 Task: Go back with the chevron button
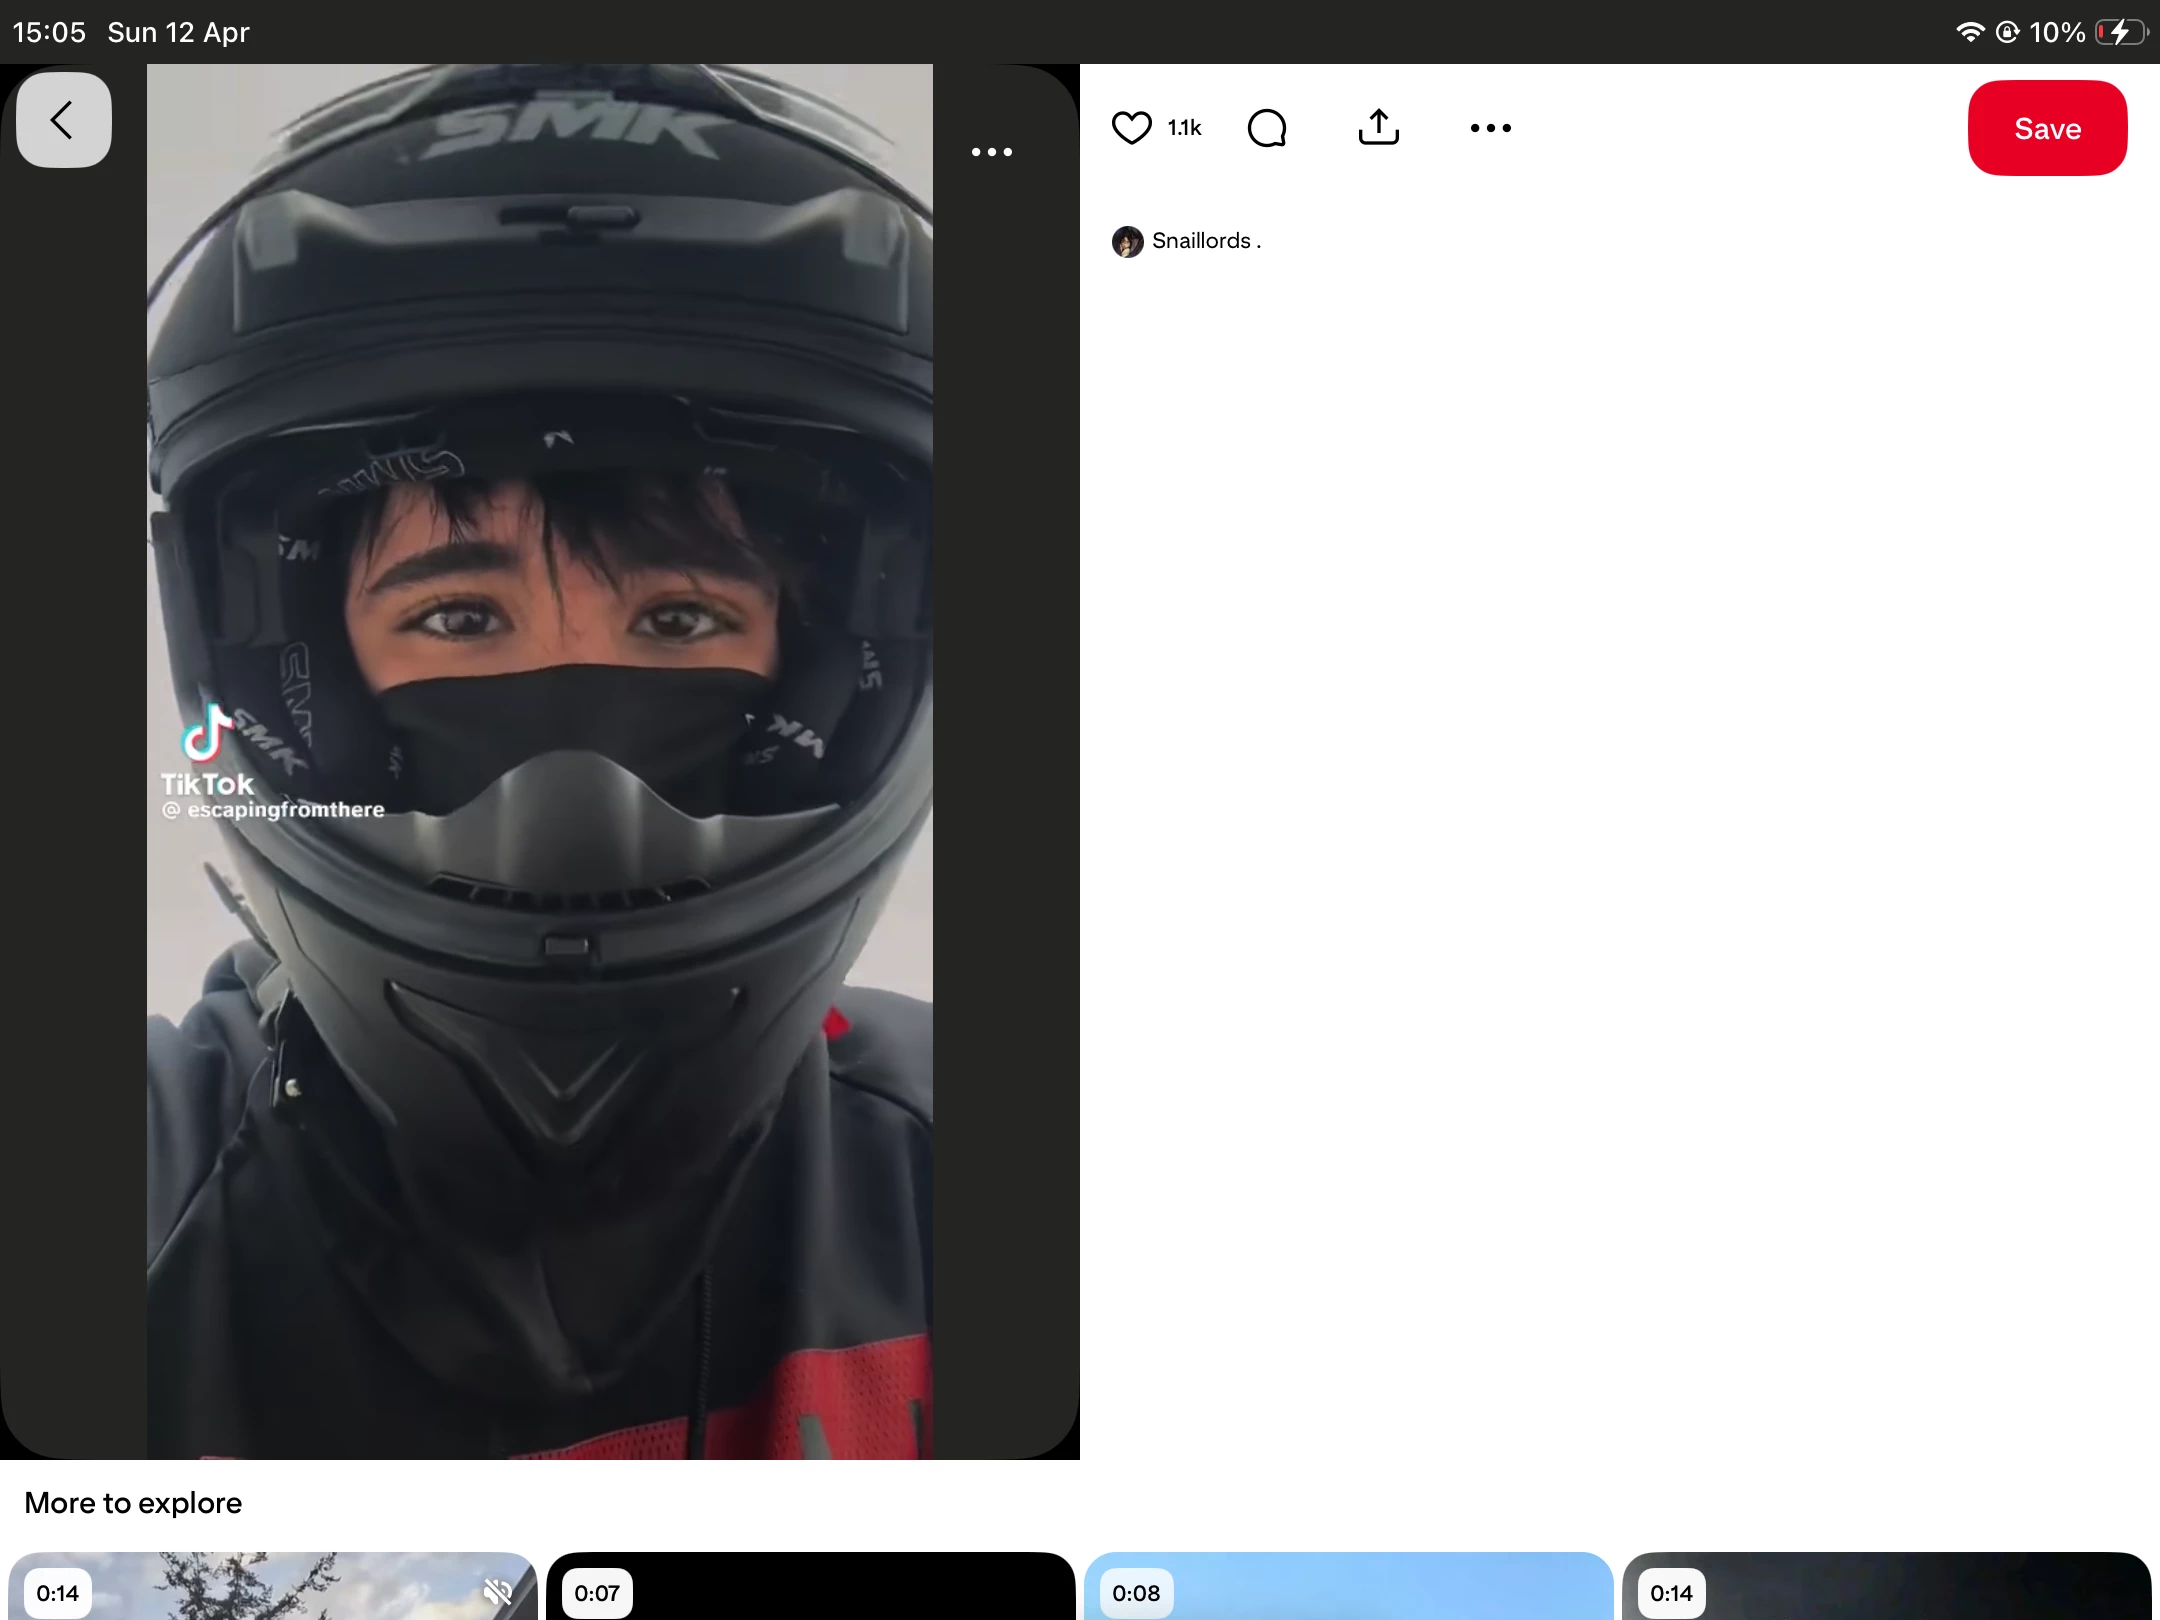pos(63,120)
